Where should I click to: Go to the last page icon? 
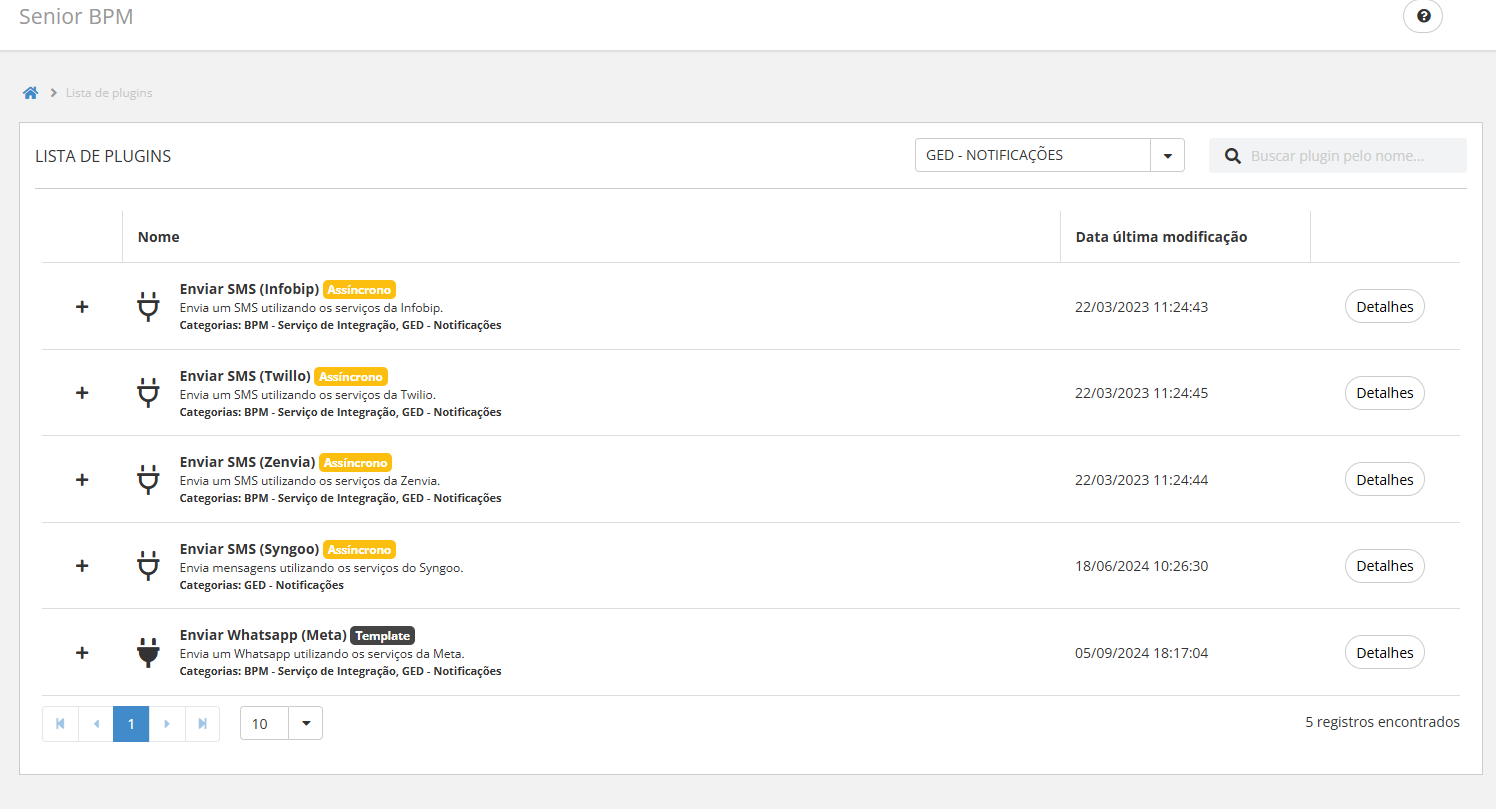point(203,723)
